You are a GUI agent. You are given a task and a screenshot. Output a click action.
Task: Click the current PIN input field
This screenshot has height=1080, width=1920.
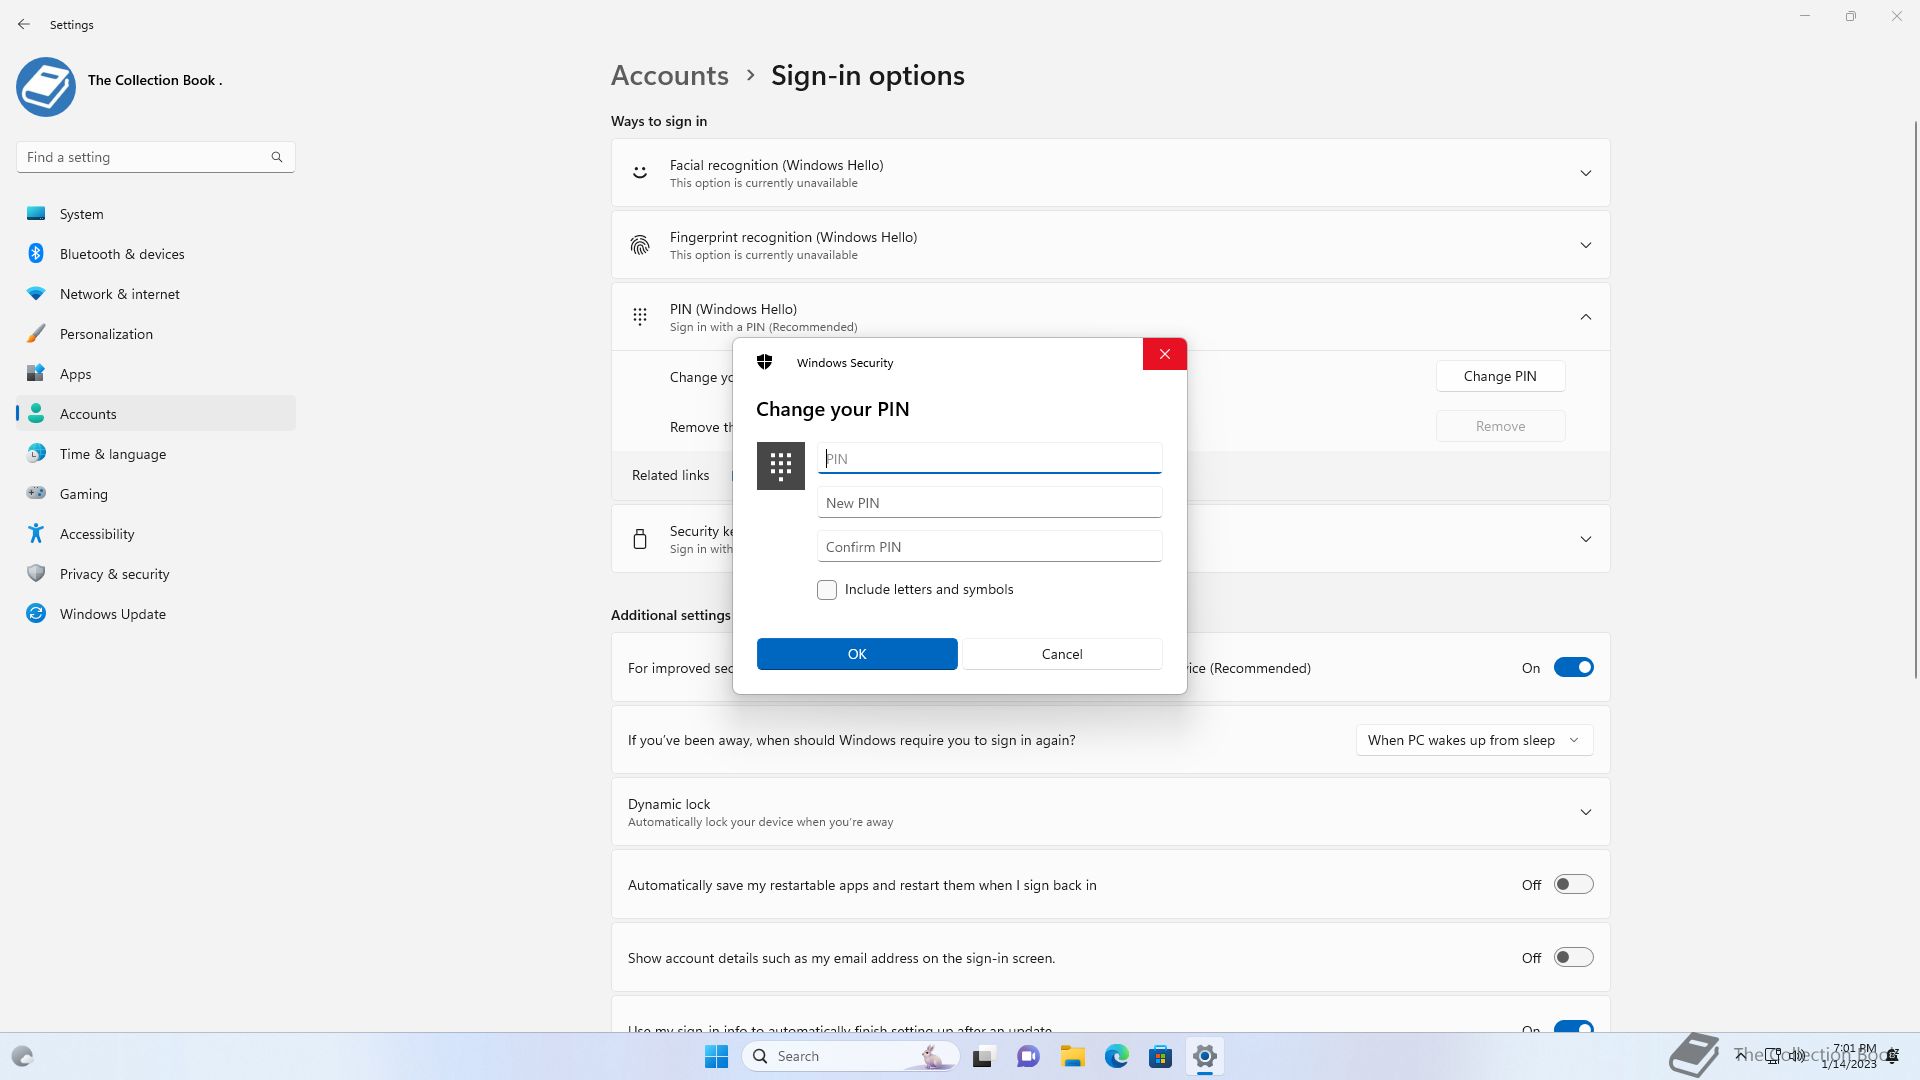coord(990,458)
